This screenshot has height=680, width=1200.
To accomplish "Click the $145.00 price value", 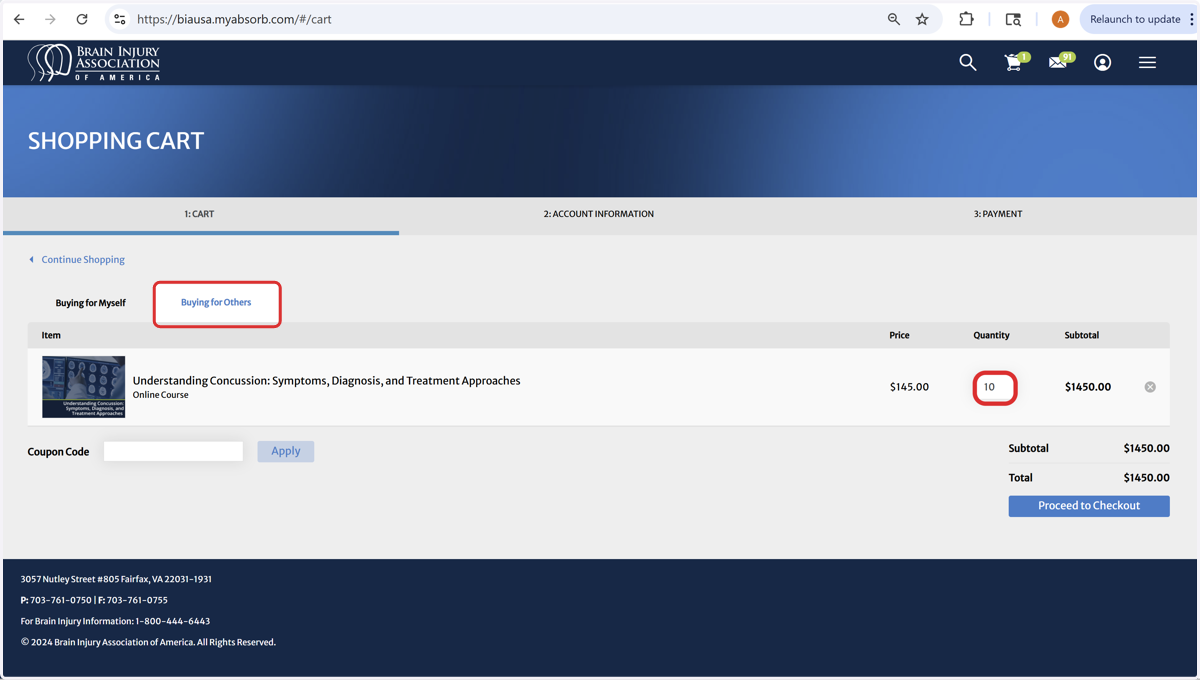I will pos(909,387).
